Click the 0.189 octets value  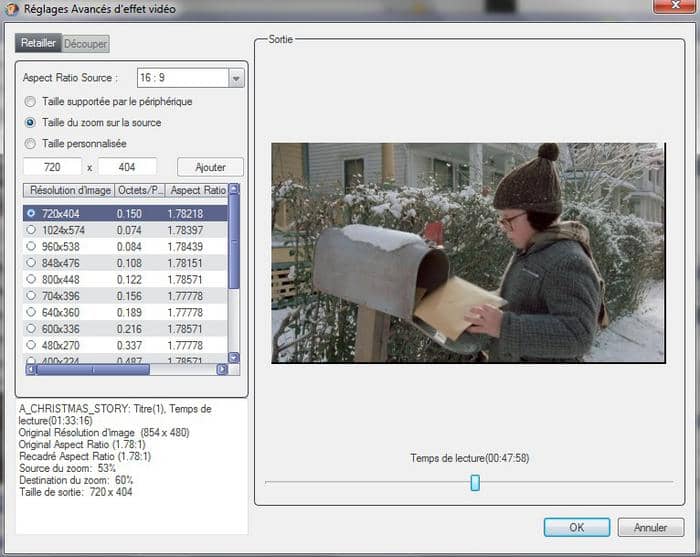129,313
